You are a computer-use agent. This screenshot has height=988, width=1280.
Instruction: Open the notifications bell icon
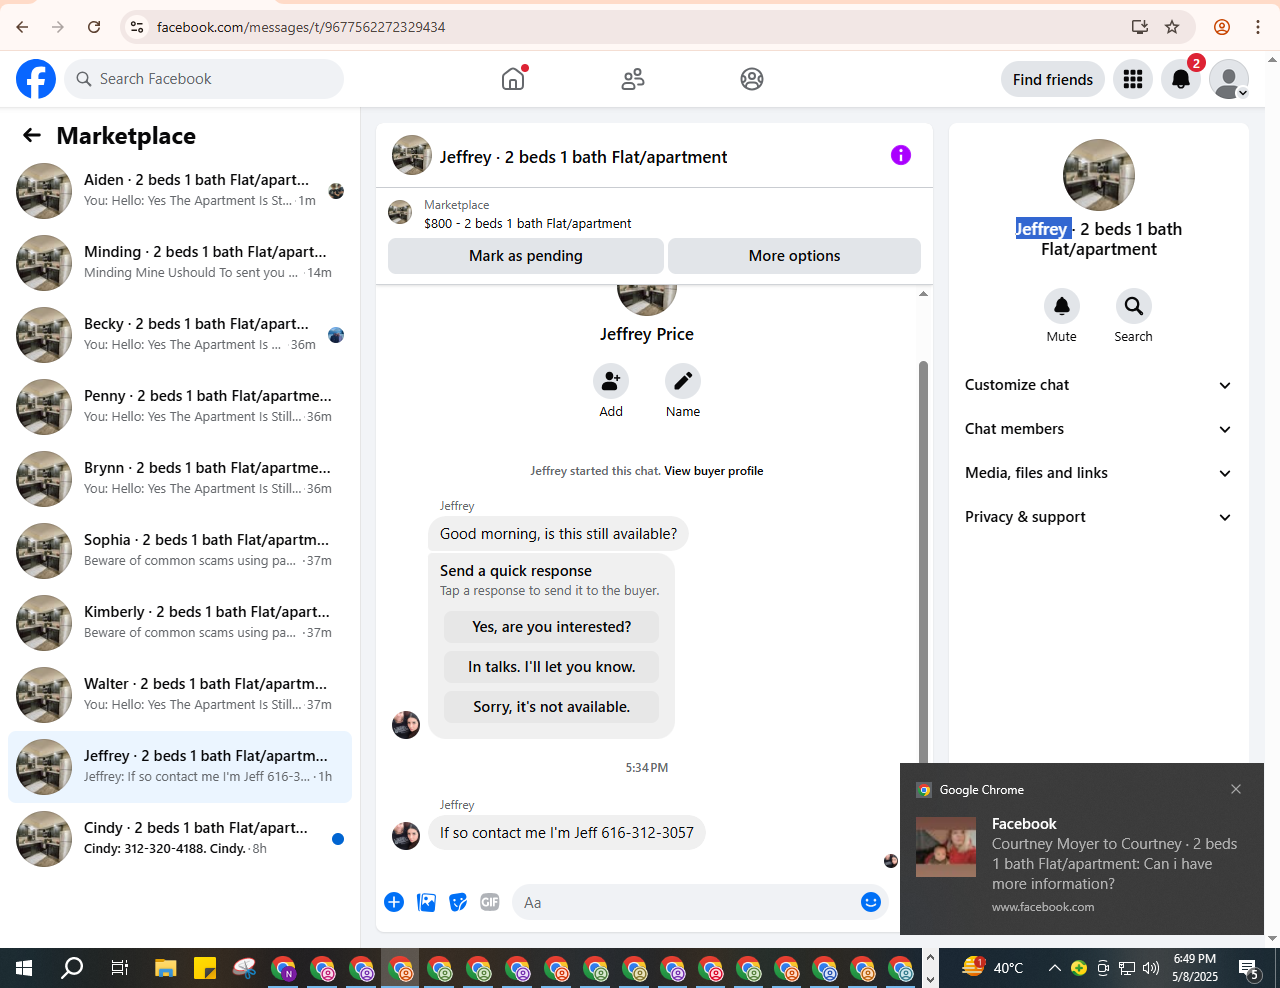click(1181, 79)
